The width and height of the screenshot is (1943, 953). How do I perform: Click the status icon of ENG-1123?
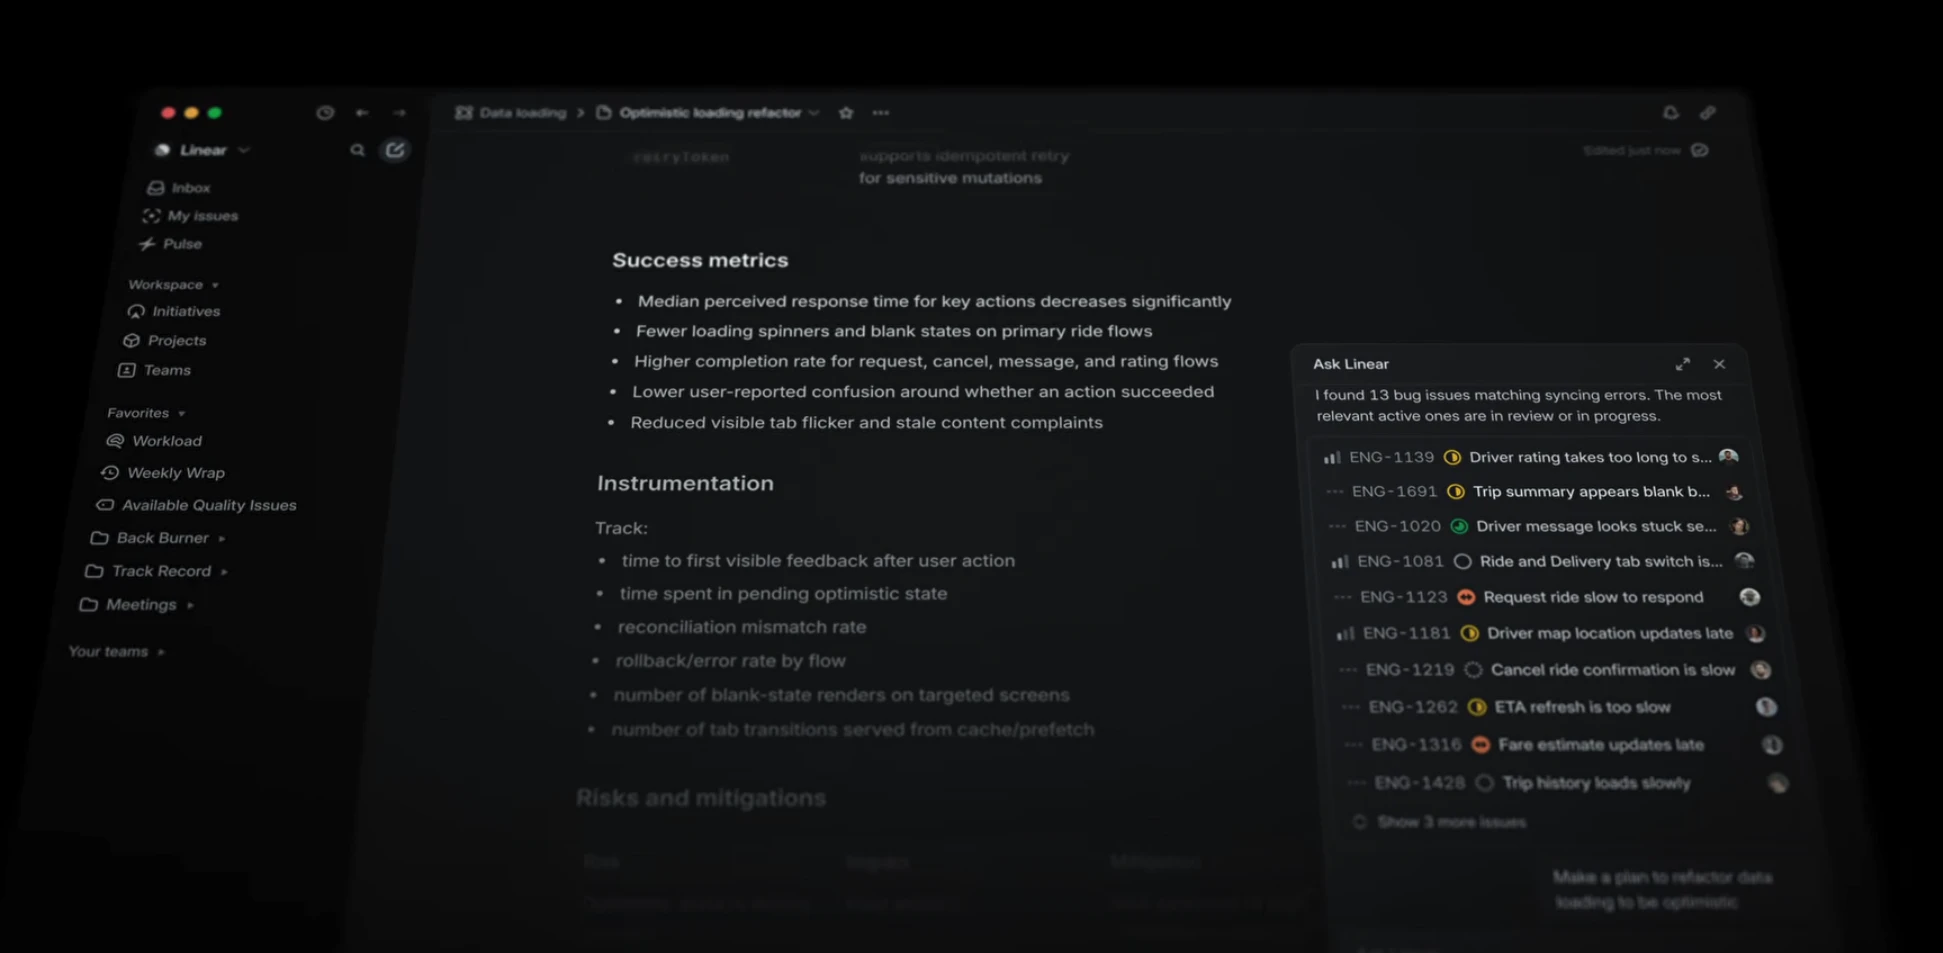(x=1466, y=597)
